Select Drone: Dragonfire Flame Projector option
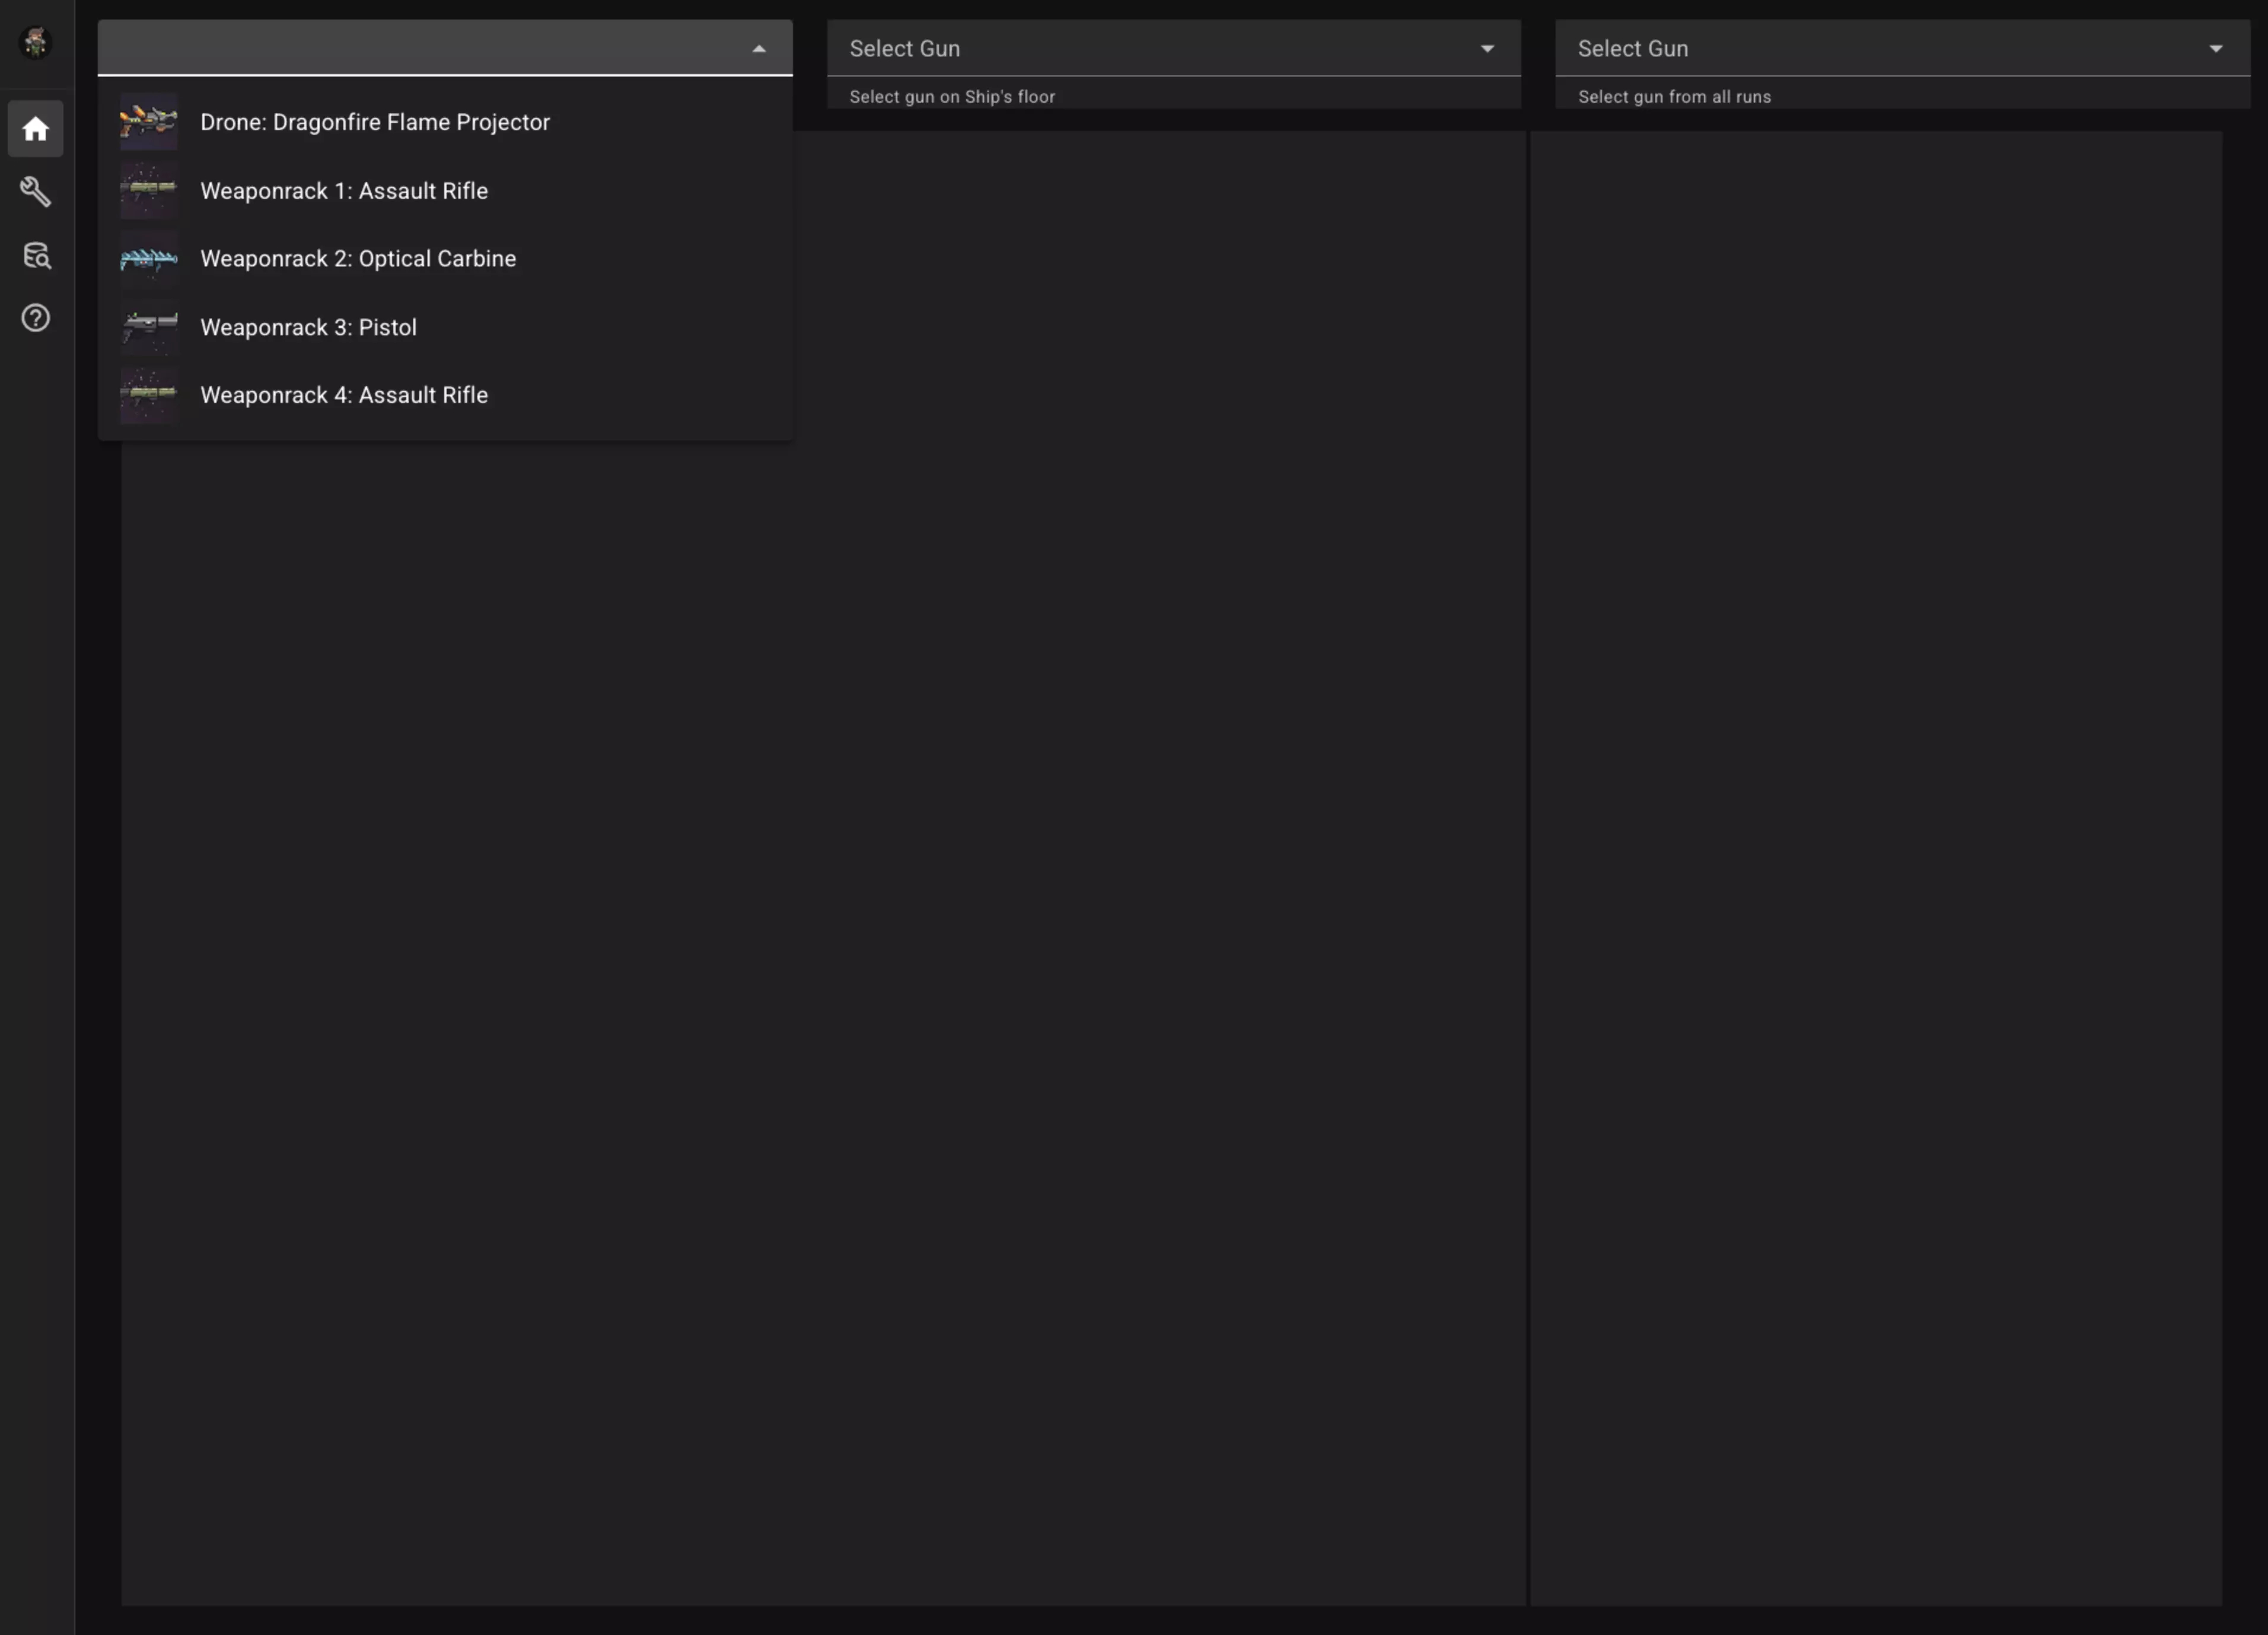The width and height of the screenshot is (2268, 1635). coord(375,122)
